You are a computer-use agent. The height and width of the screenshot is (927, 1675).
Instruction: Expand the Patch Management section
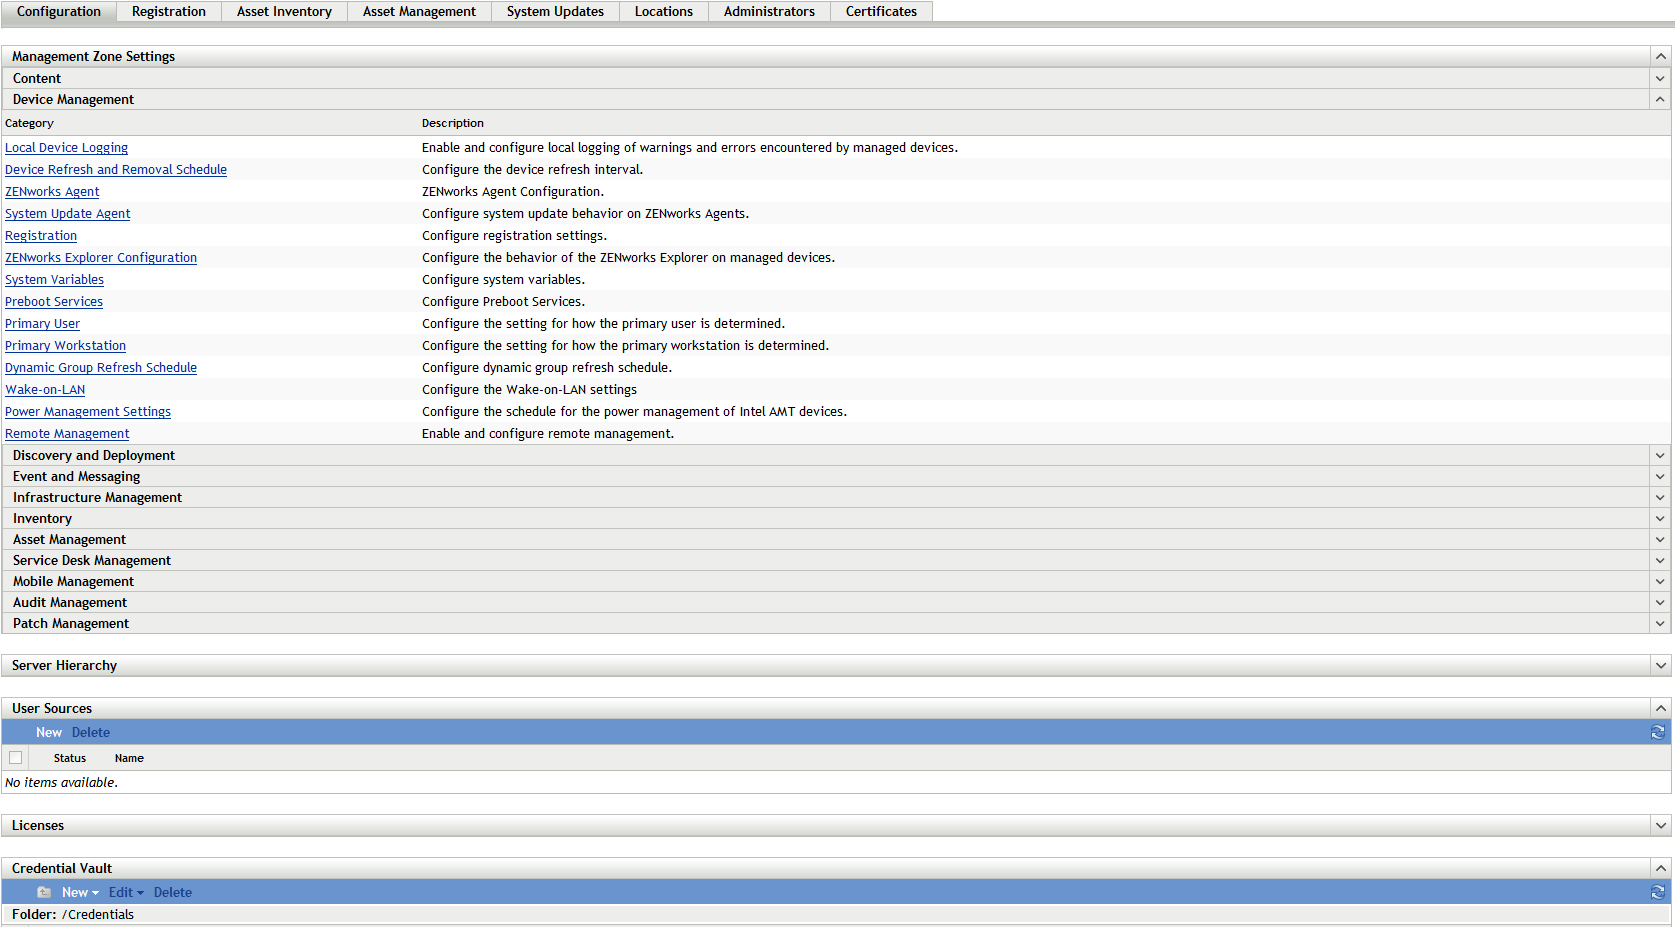[x=1659, y=623]
